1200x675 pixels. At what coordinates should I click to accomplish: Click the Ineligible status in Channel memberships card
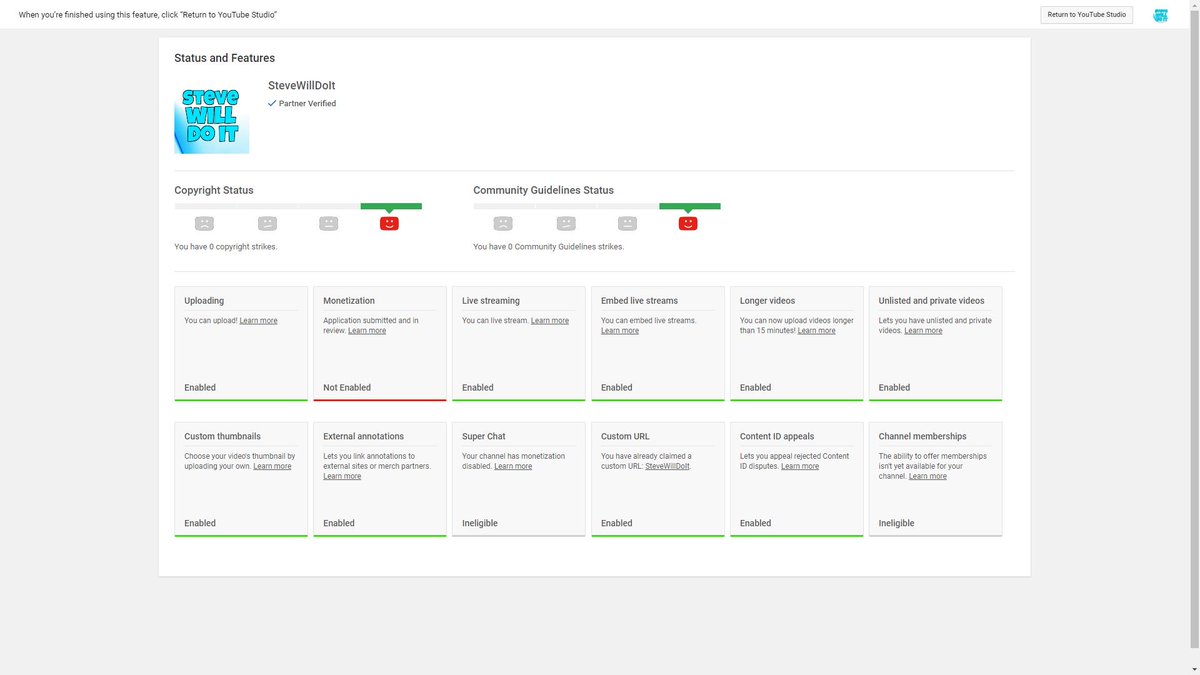coord(897,524)
